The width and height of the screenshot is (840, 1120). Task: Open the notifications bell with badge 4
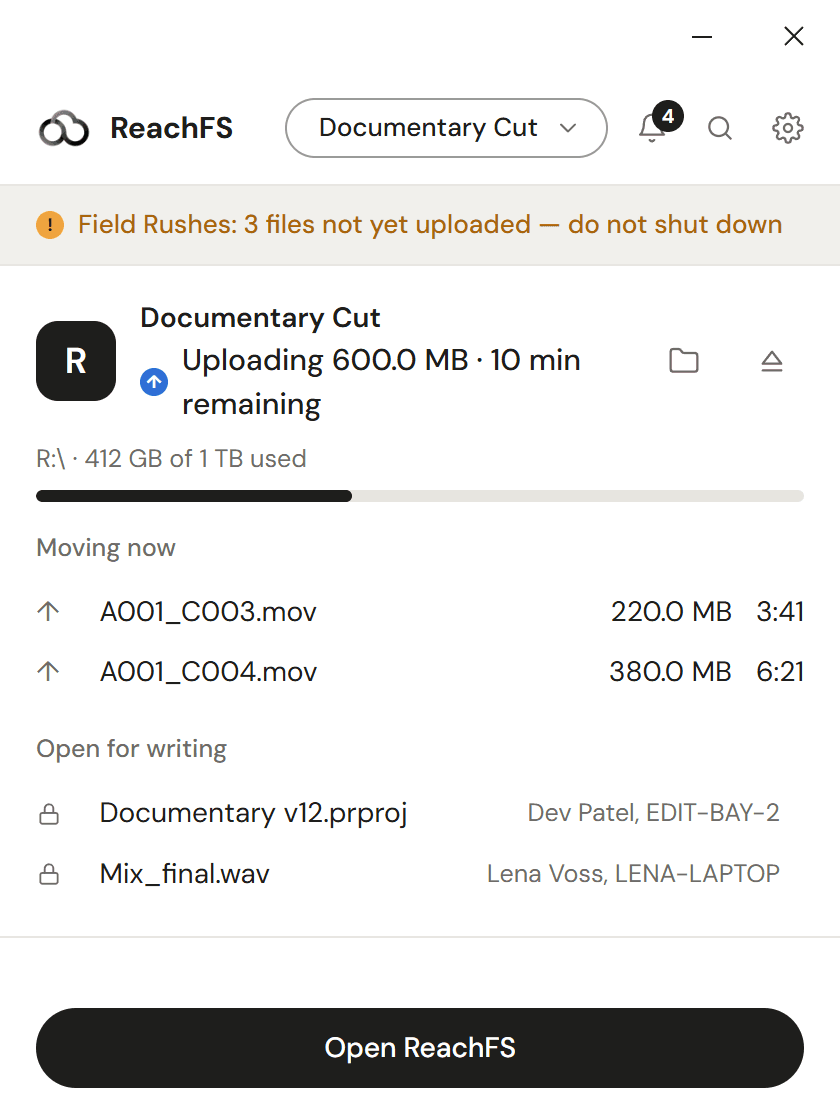pyautogui.click(x=659, y=124)
